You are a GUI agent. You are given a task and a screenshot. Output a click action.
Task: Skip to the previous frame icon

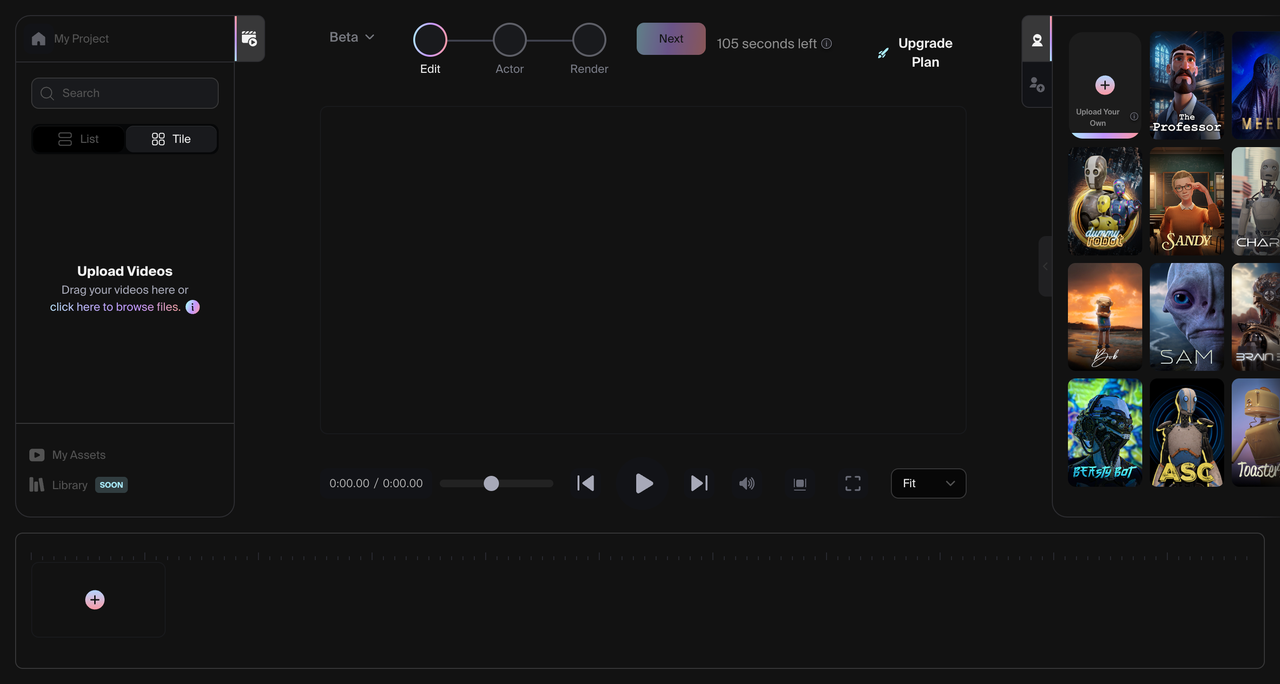(586, 484)
